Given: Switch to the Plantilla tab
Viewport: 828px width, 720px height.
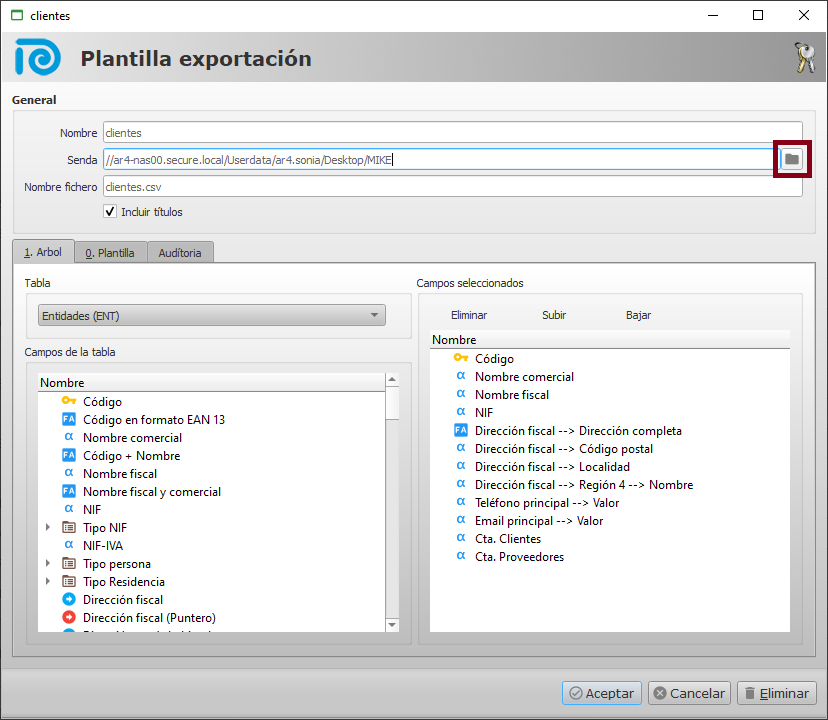Looking at the screenshot, I should (110, 253).
